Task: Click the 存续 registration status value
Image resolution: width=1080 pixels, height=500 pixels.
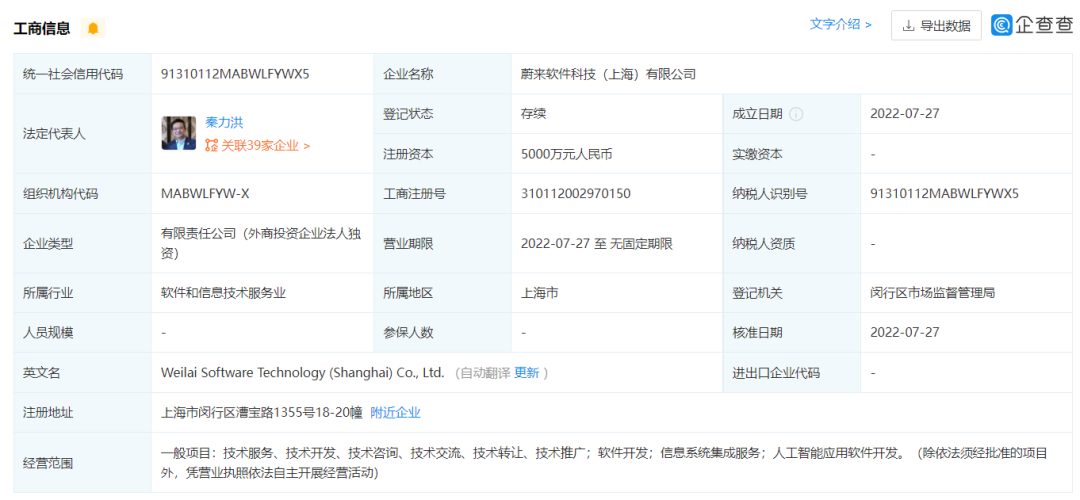Action: (534, 114)
